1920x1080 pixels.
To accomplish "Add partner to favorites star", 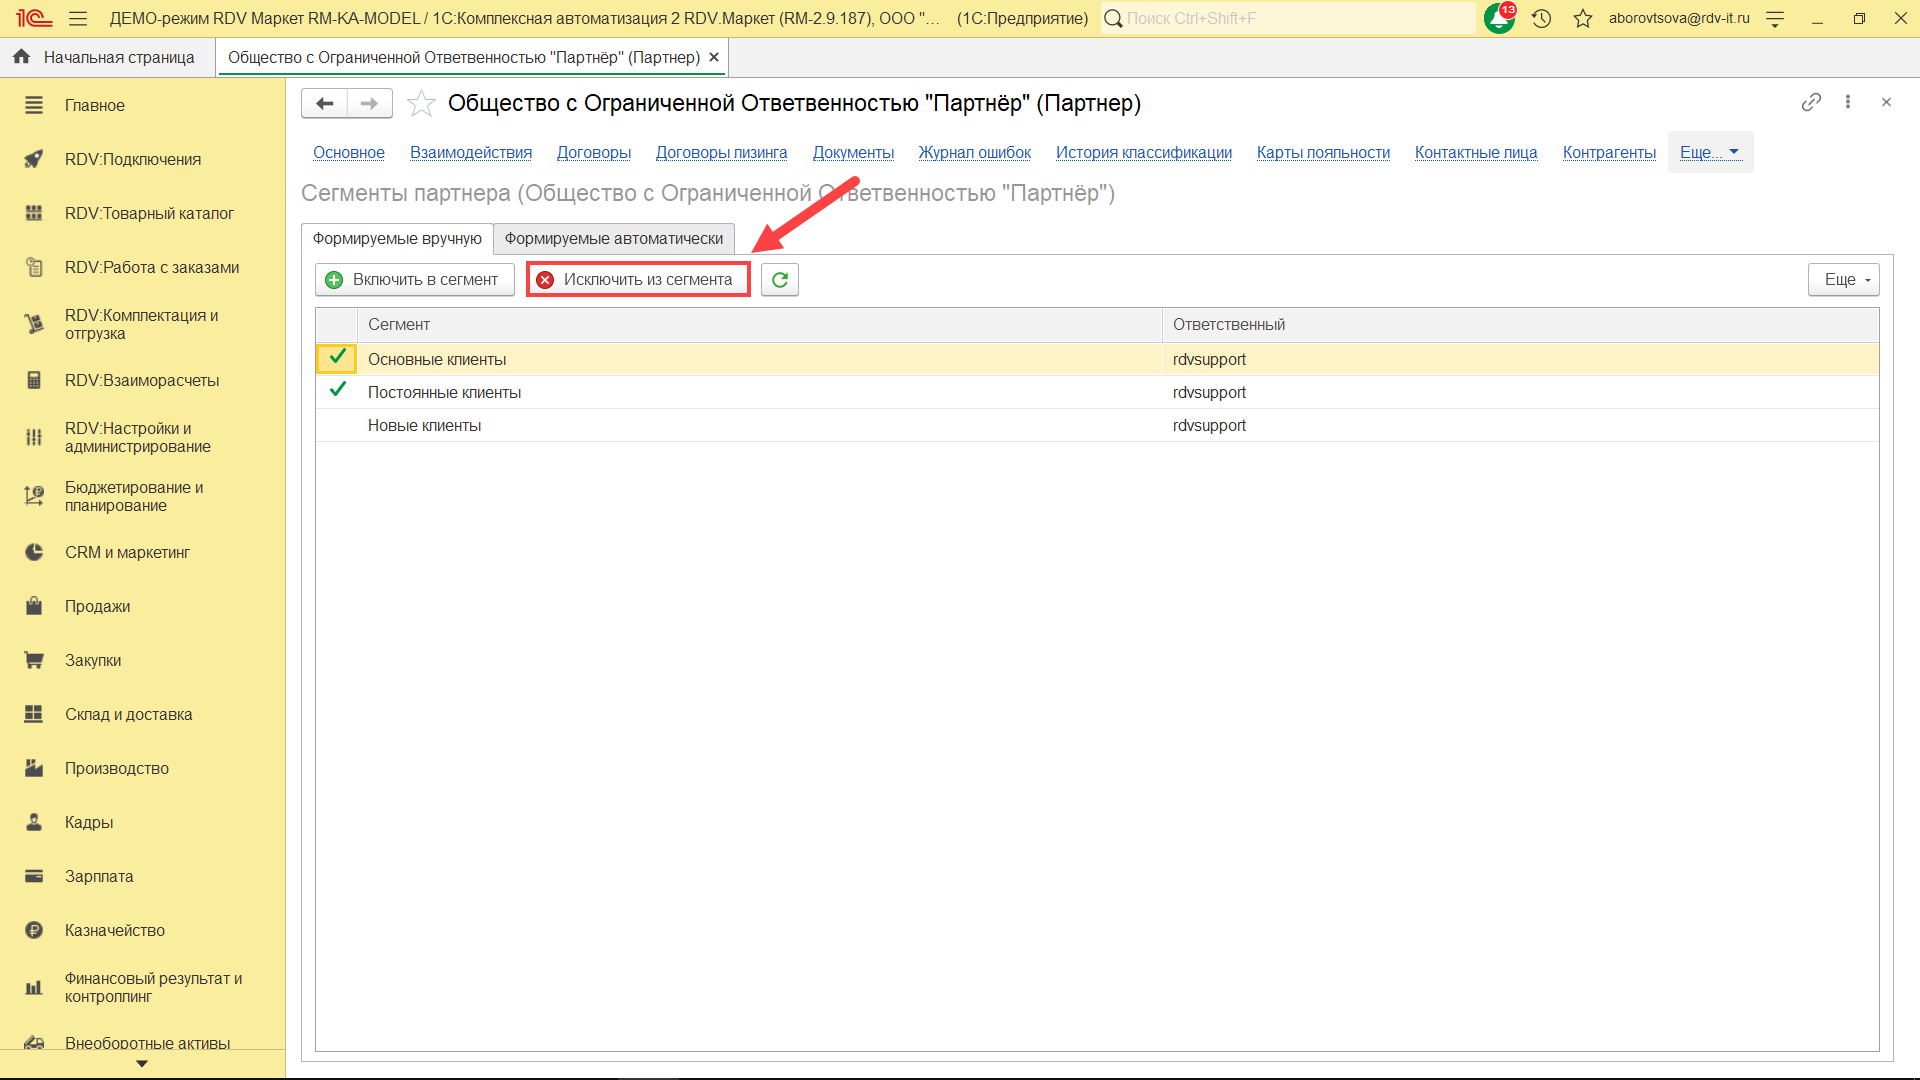I will click(x=421, y=103).
